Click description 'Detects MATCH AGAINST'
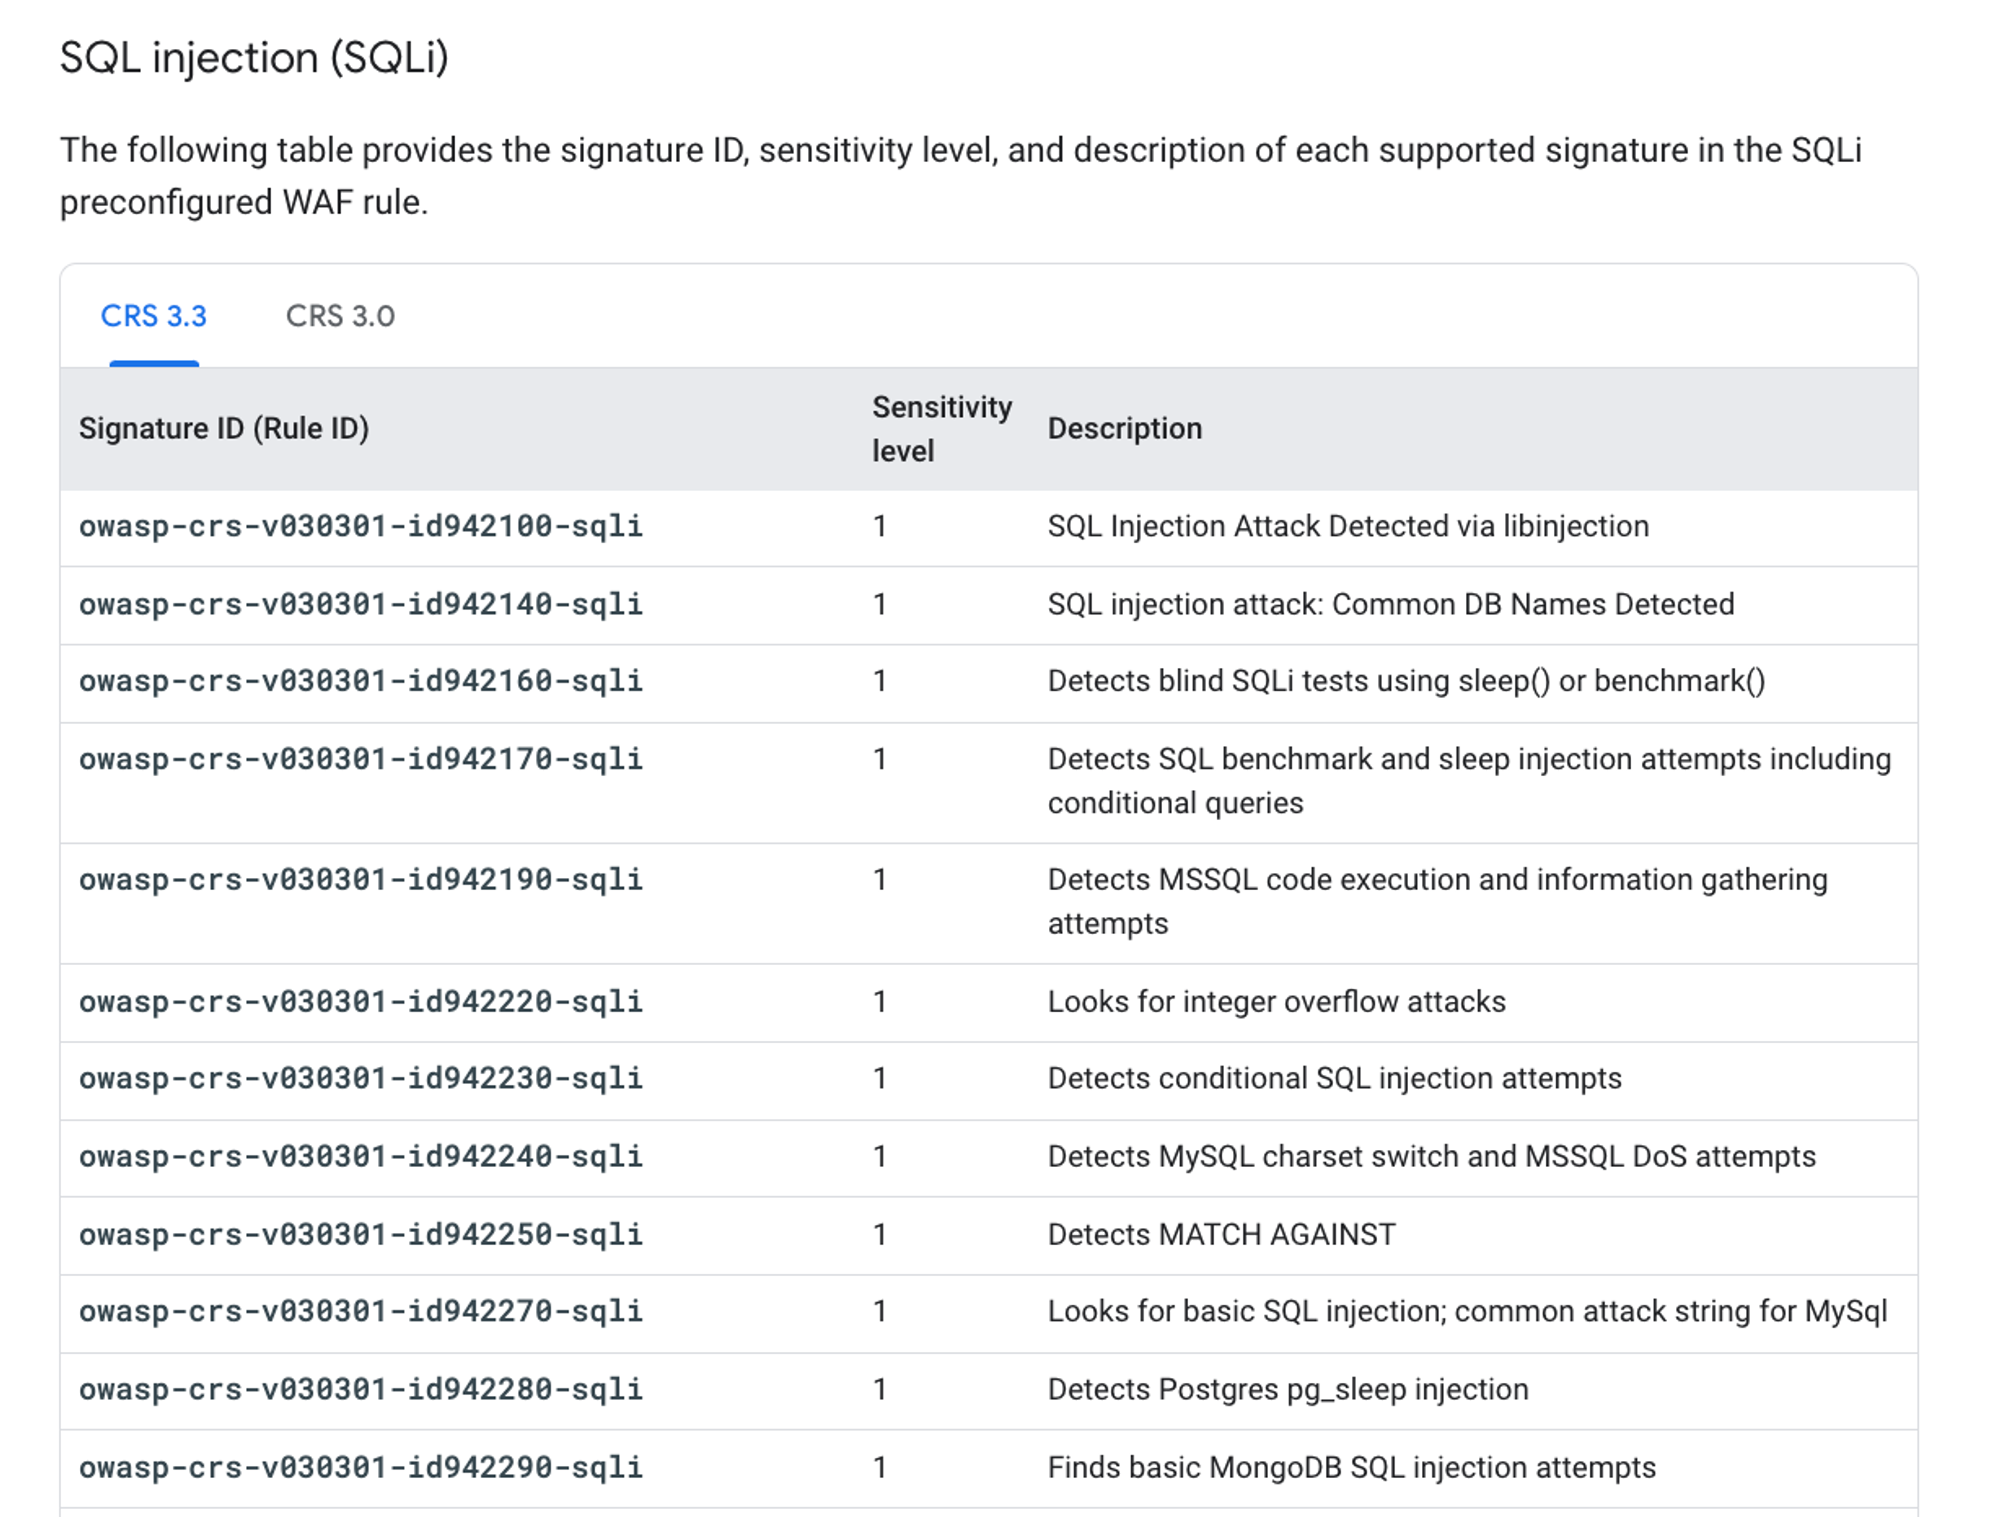Viewport: 2000px width, 1517px height. pyautogui.click(x=1222, y=1234)
